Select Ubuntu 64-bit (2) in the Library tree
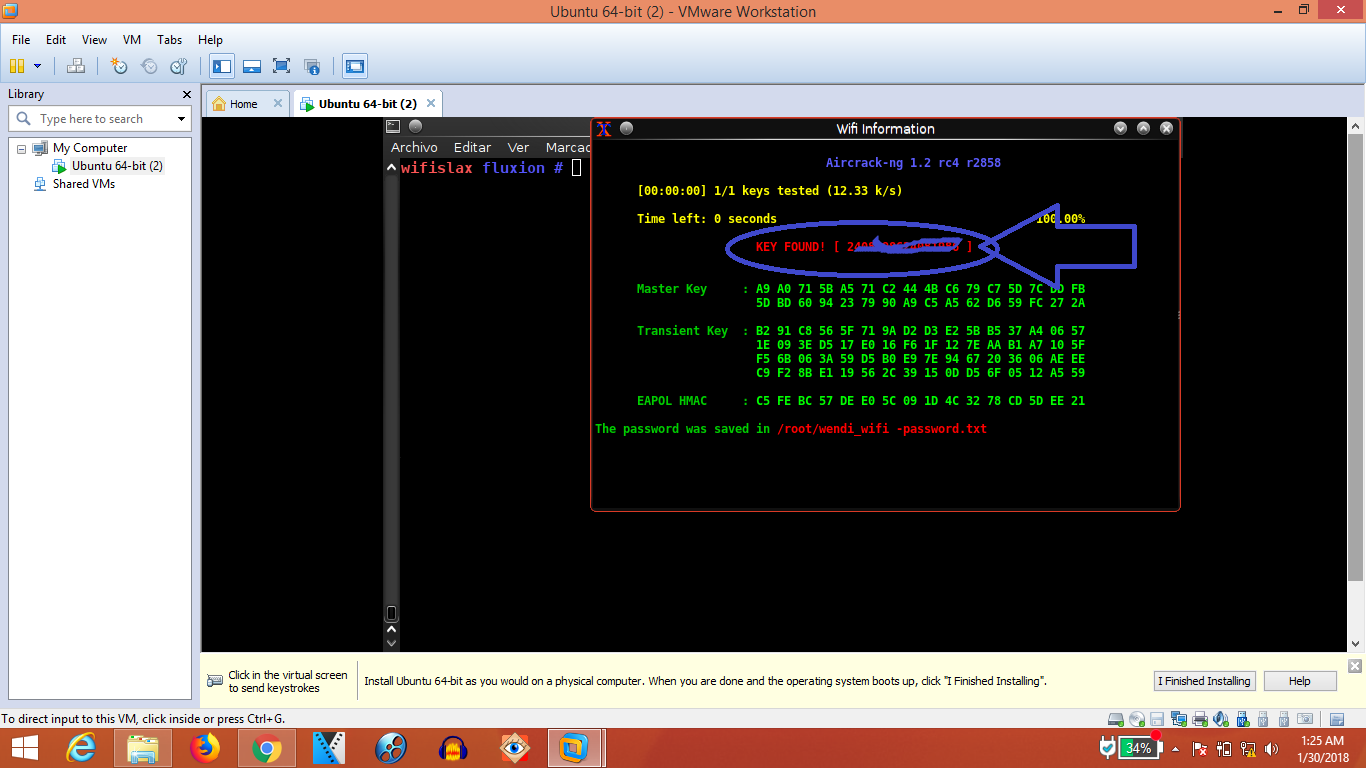The image size is (1366, 768). tap(117, 166)
